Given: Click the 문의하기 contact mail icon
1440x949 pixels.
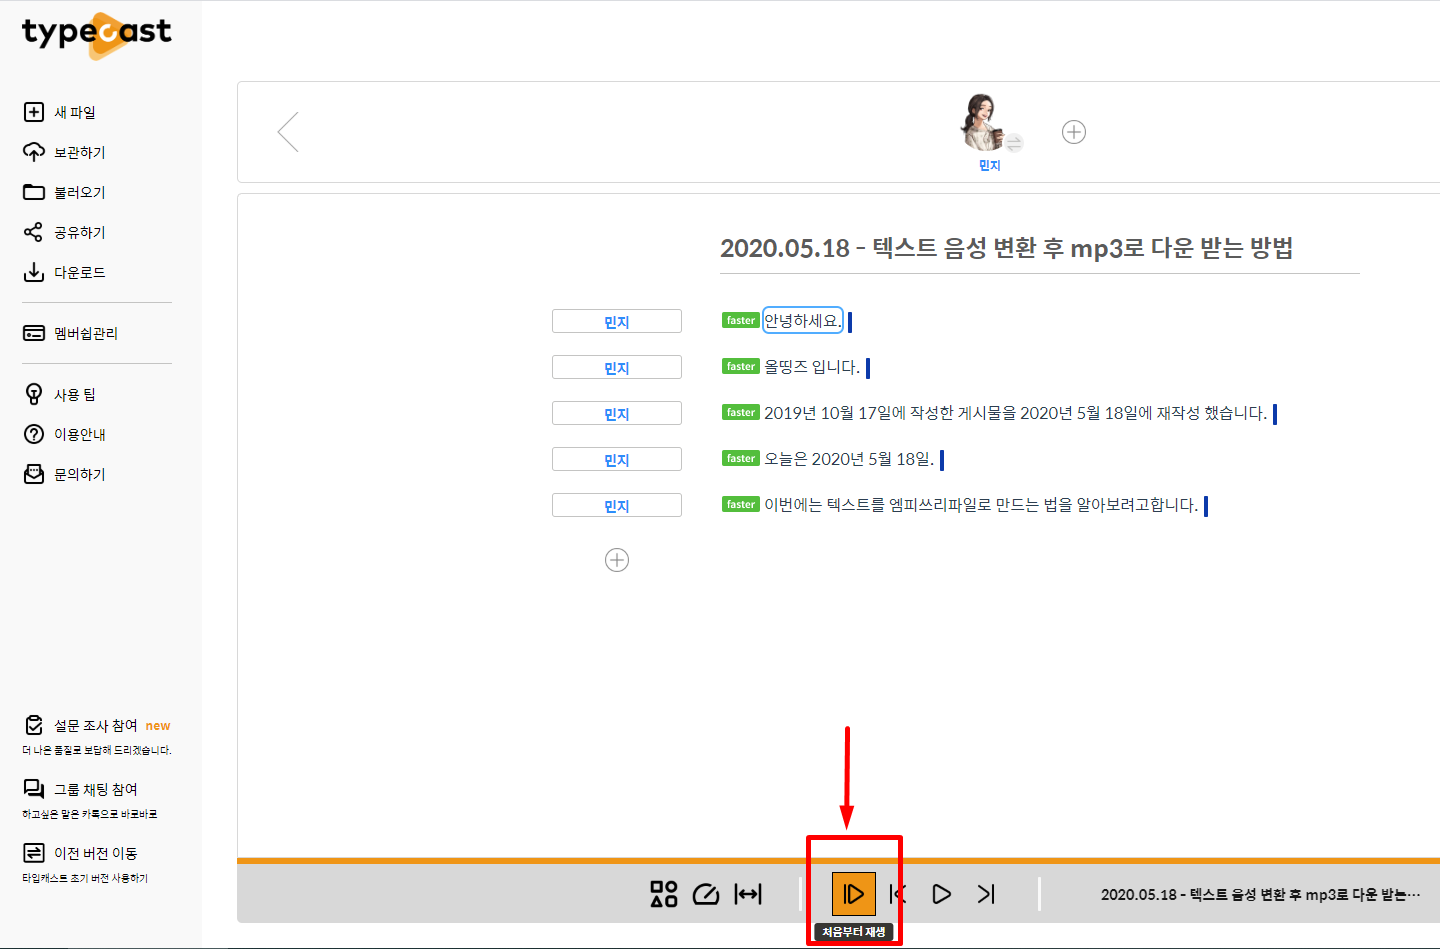Looking at the screenshot, I should (34, 474).
